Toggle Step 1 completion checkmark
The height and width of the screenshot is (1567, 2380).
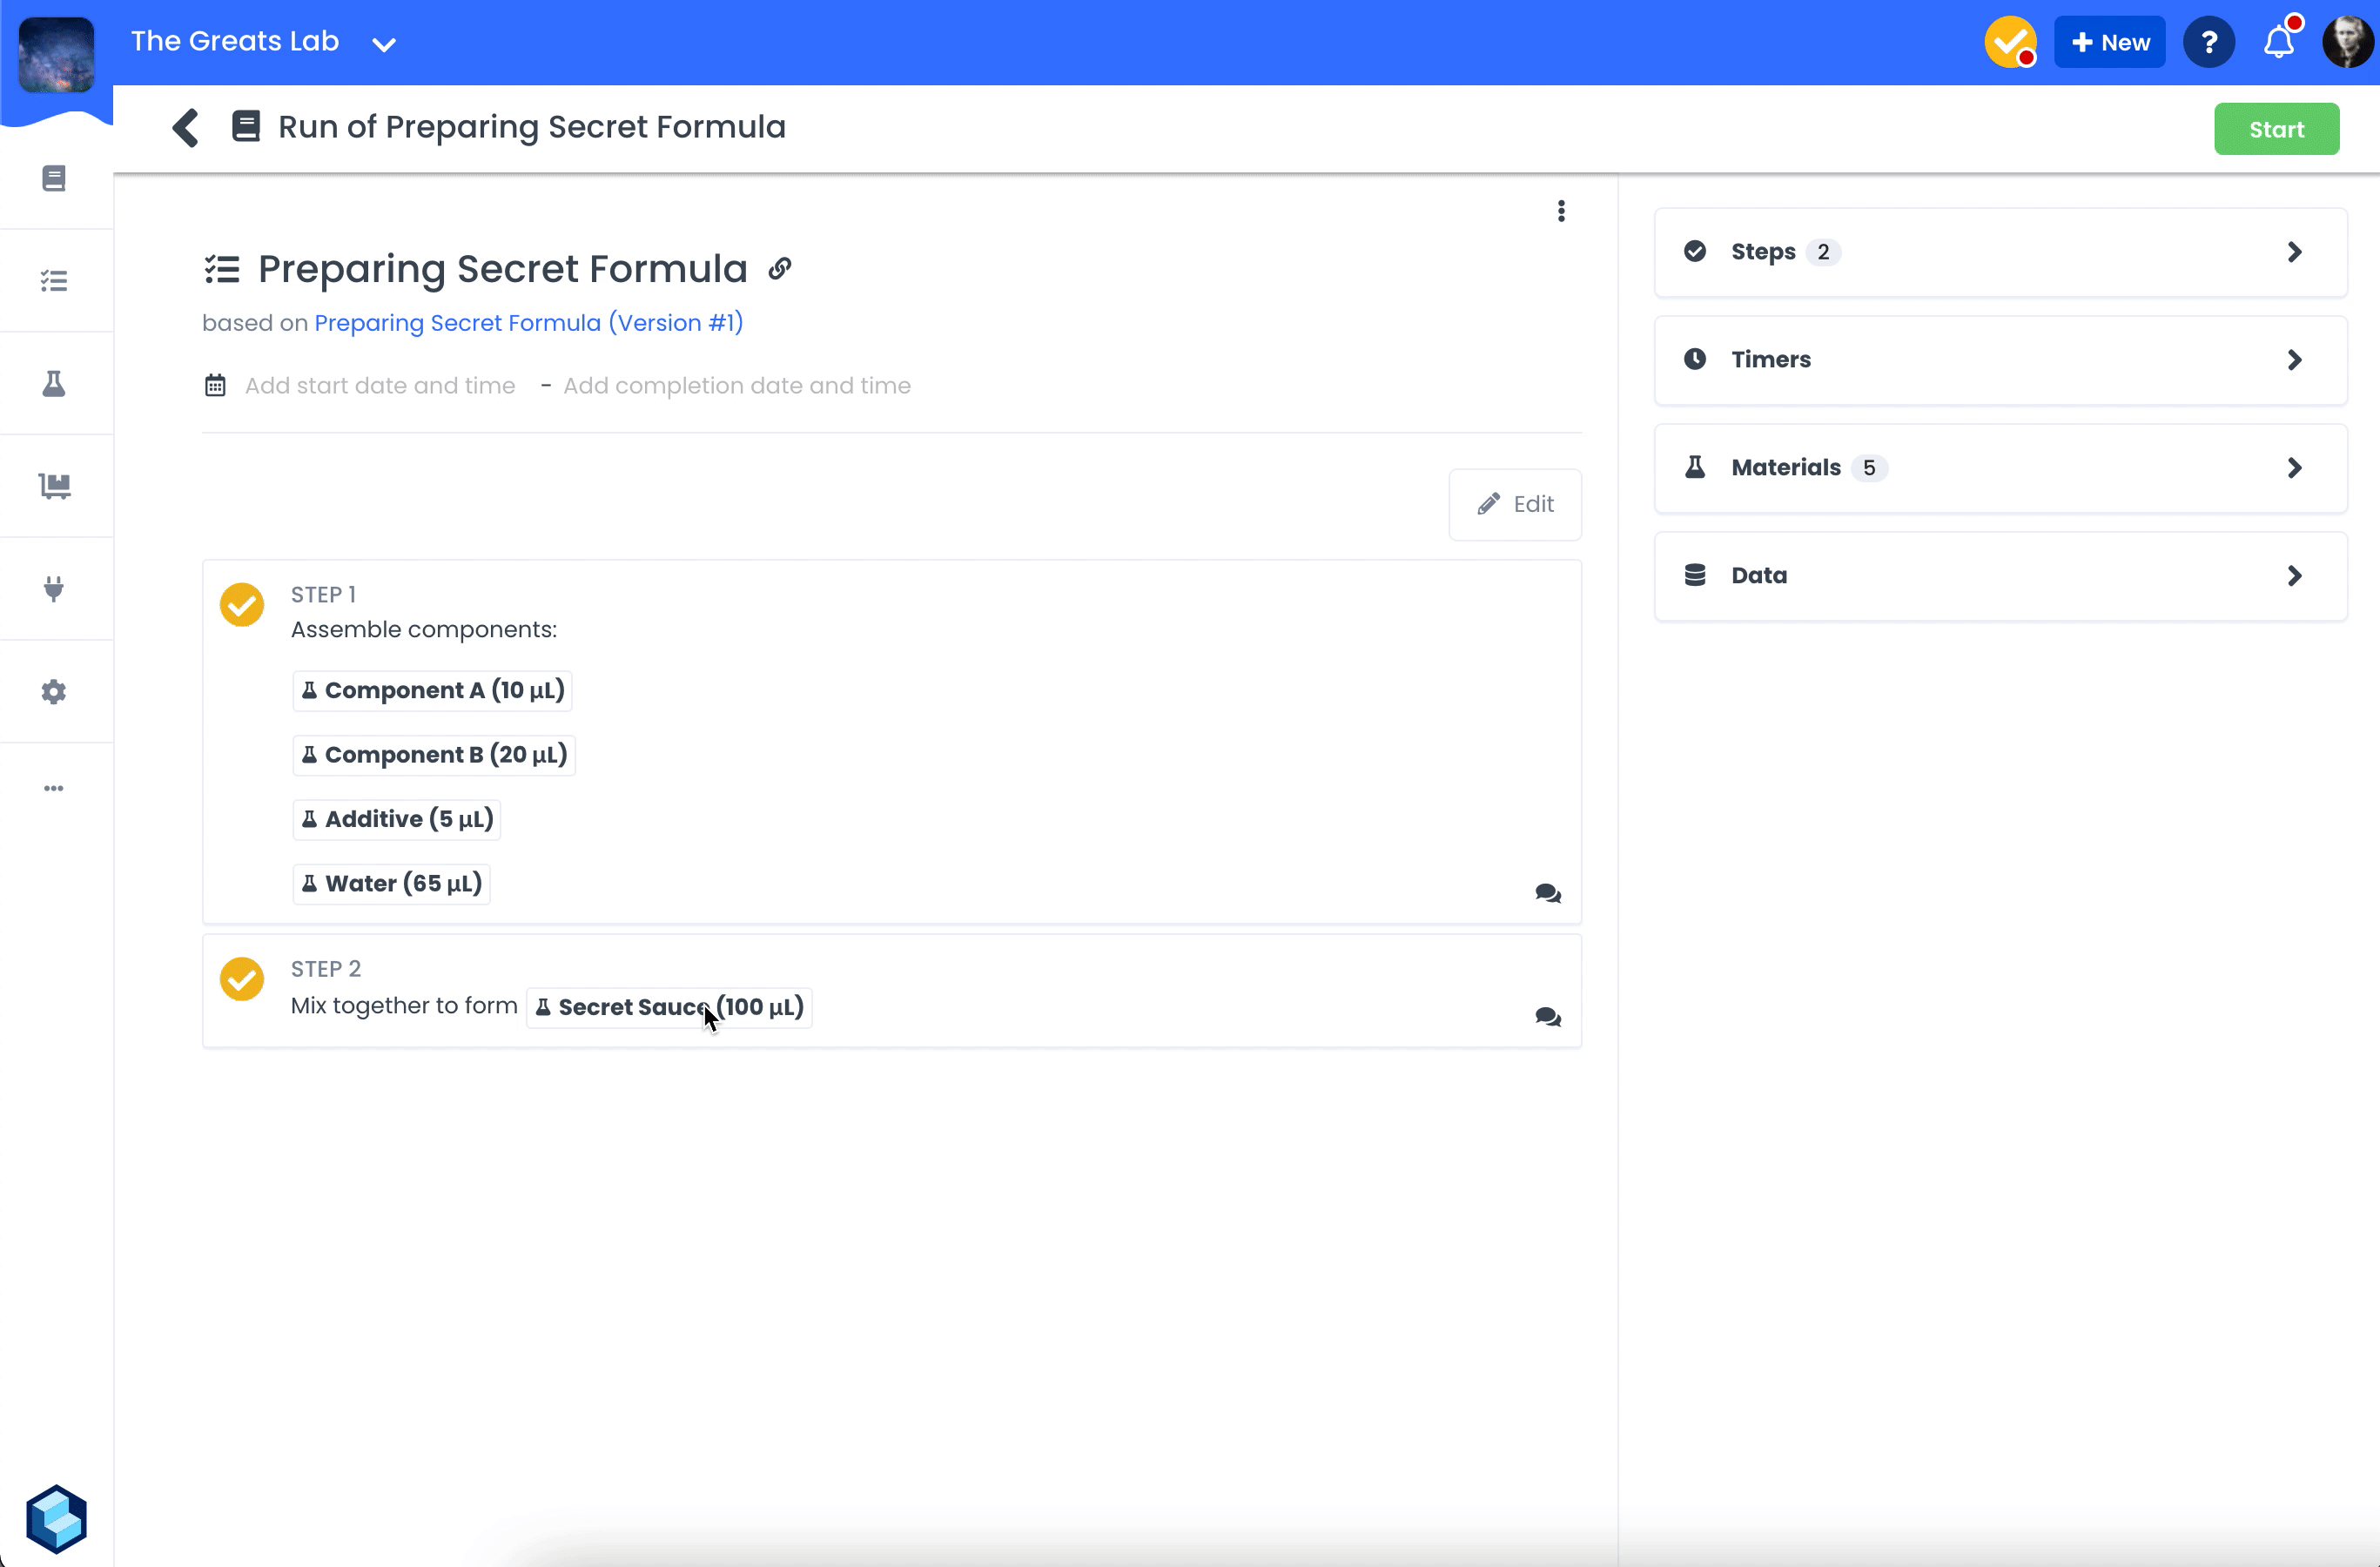tap(242, 604)
